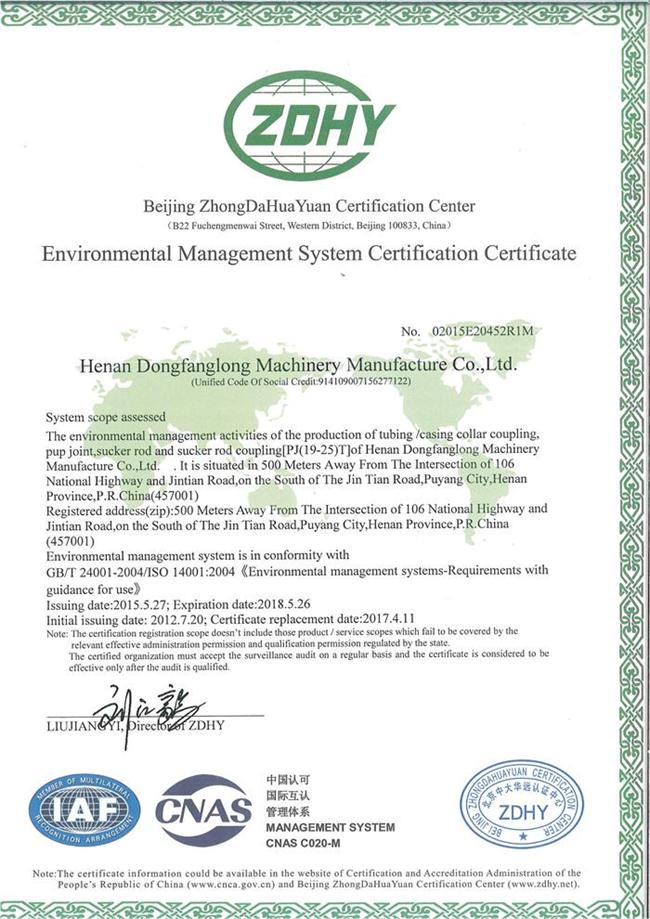Image resolution: width=650 pixels, height=919 pixels.
Task: Click the Chinese text '管理体系'
Action: tap(288, 812)
